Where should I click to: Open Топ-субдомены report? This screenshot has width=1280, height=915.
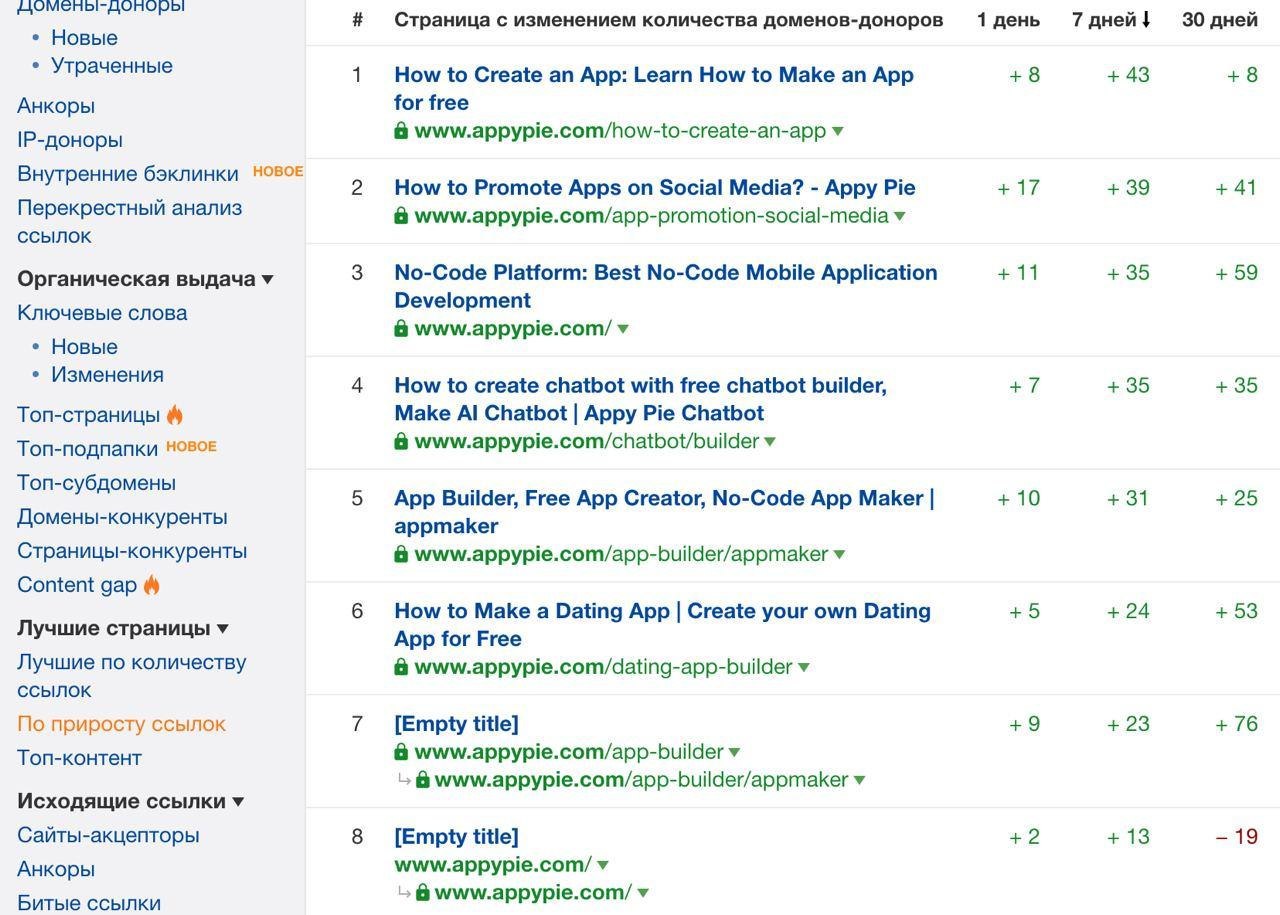coord(96,482)
